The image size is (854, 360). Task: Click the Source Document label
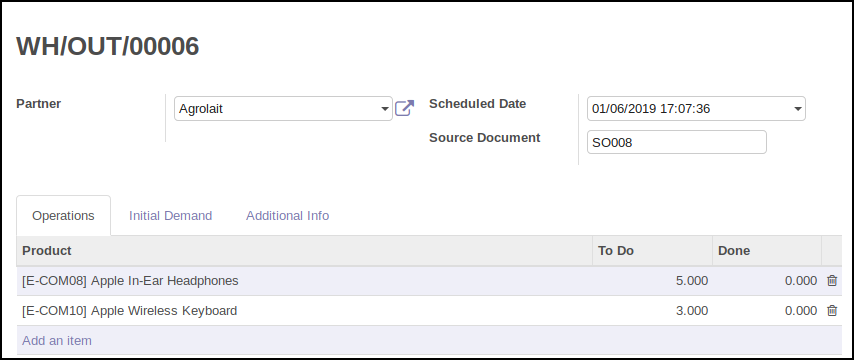point(485,138)
